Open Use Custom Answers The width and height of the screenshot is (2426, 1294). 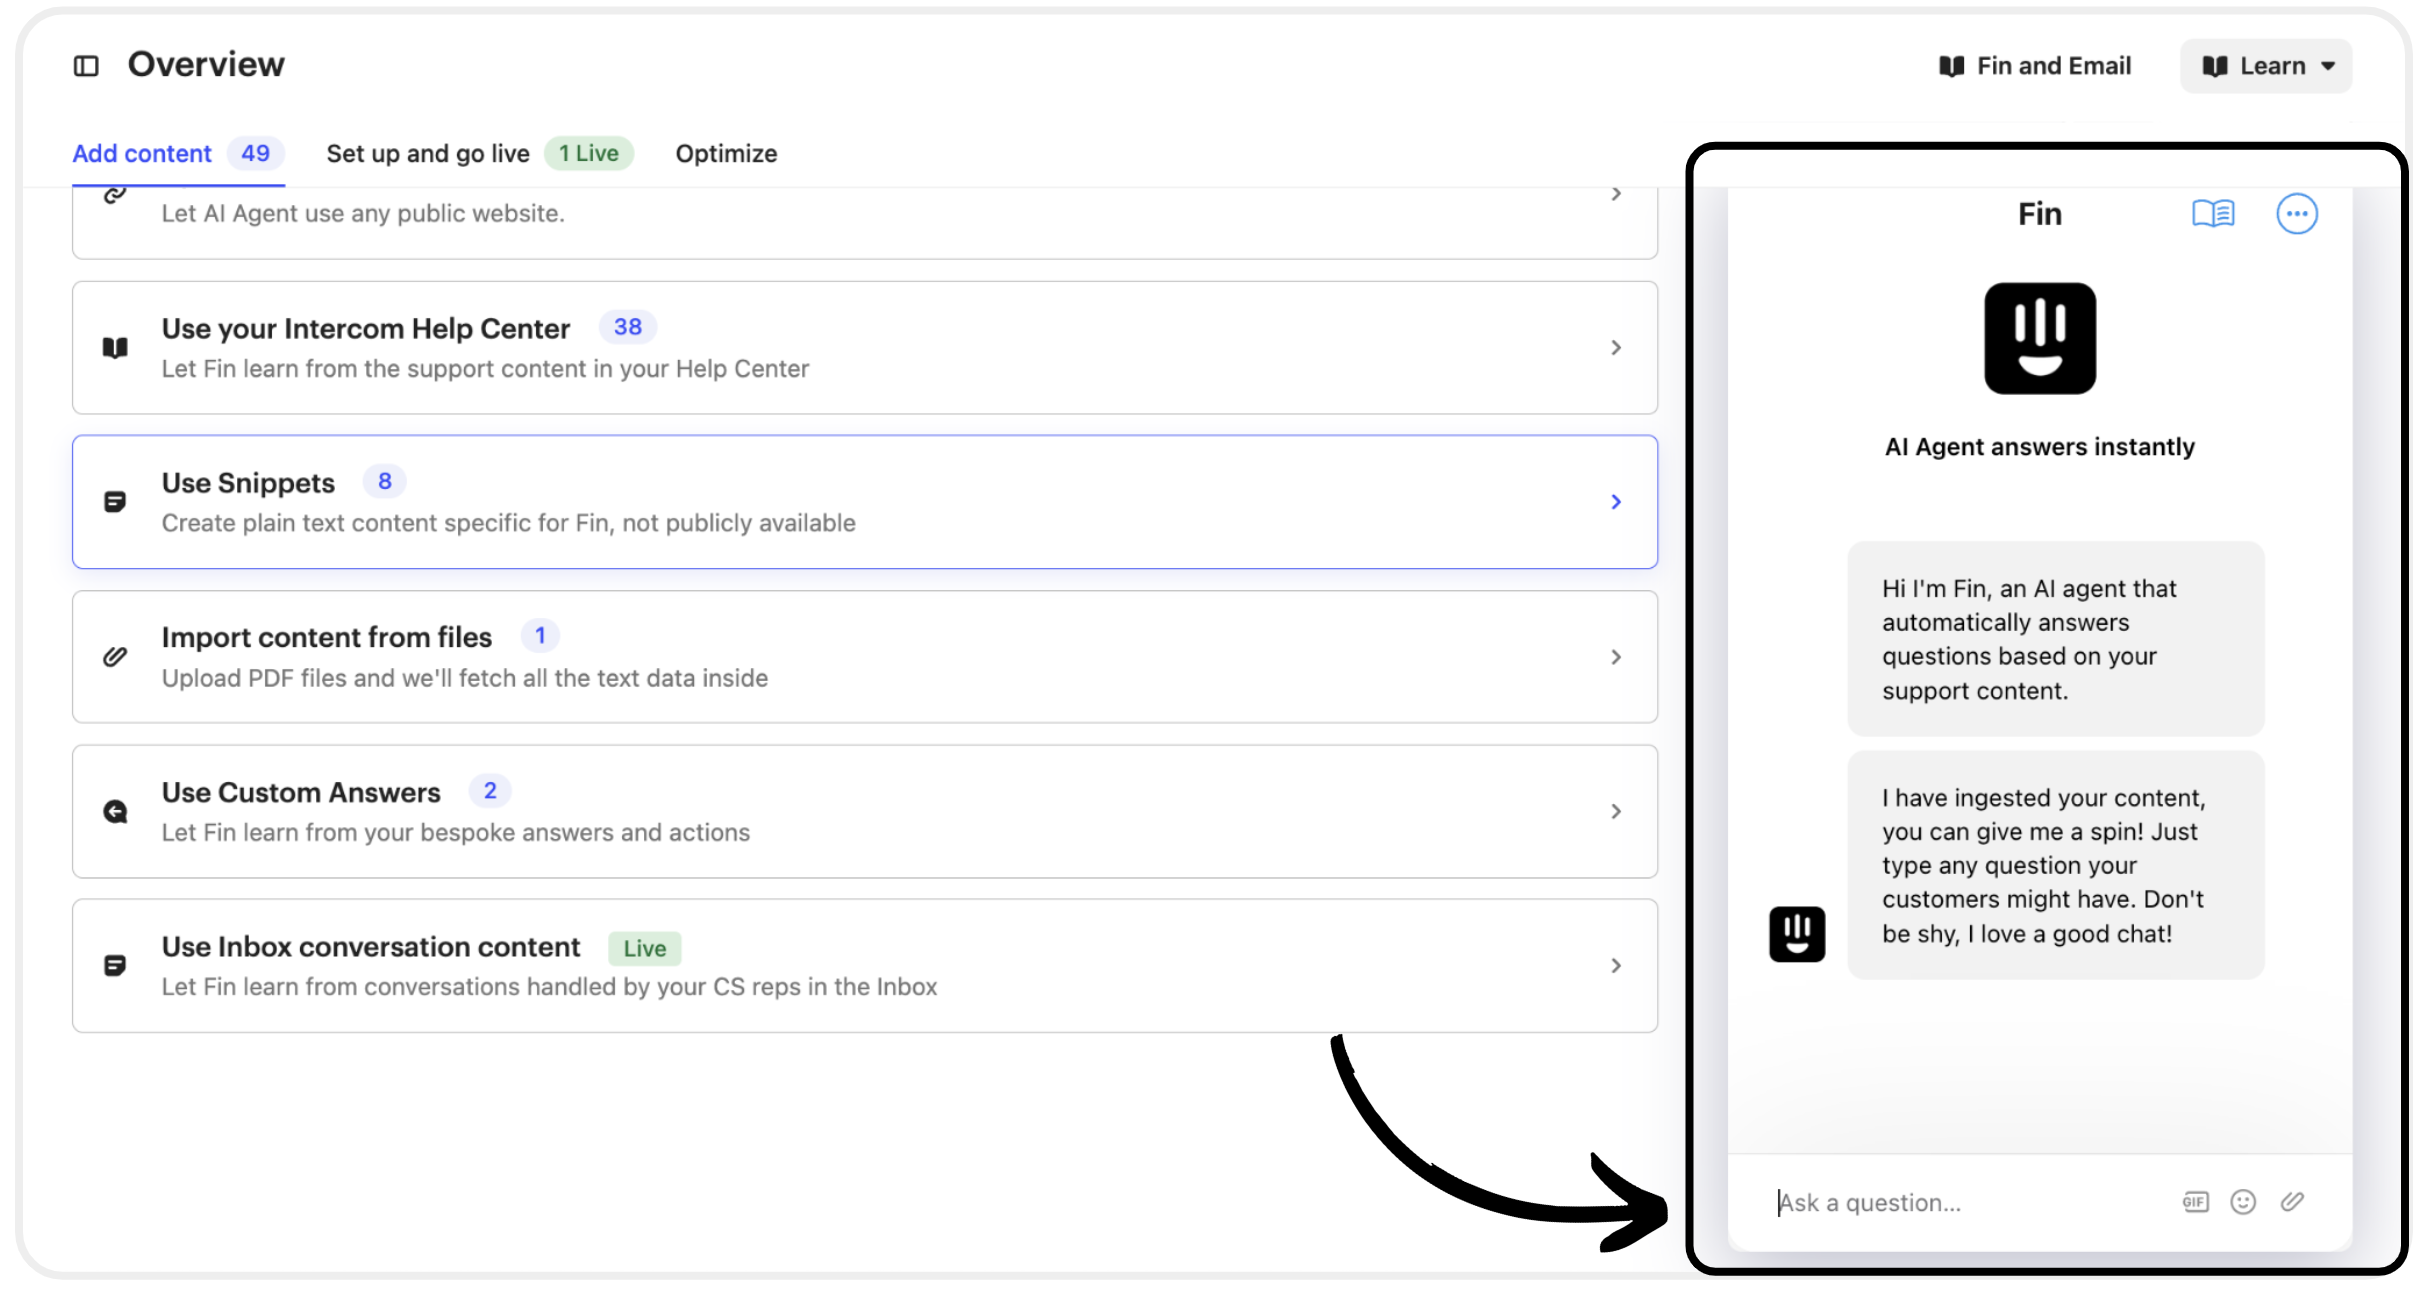coord(865,811)
